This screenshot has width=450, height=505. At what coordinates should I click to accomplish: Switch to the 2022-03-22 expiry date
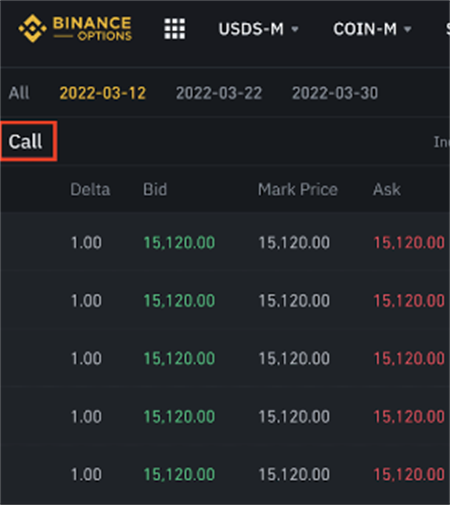219,93
